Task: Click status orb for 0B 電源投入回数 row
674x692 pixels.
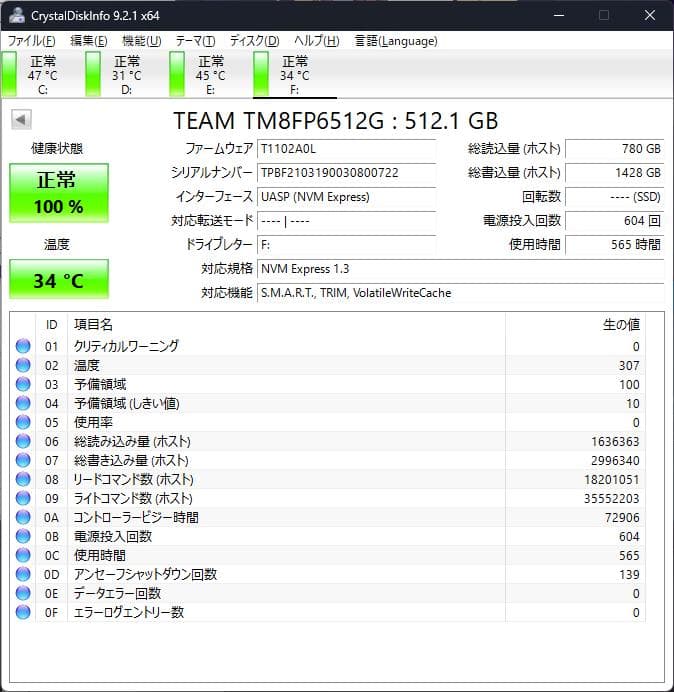Action: tap(23, 536)
